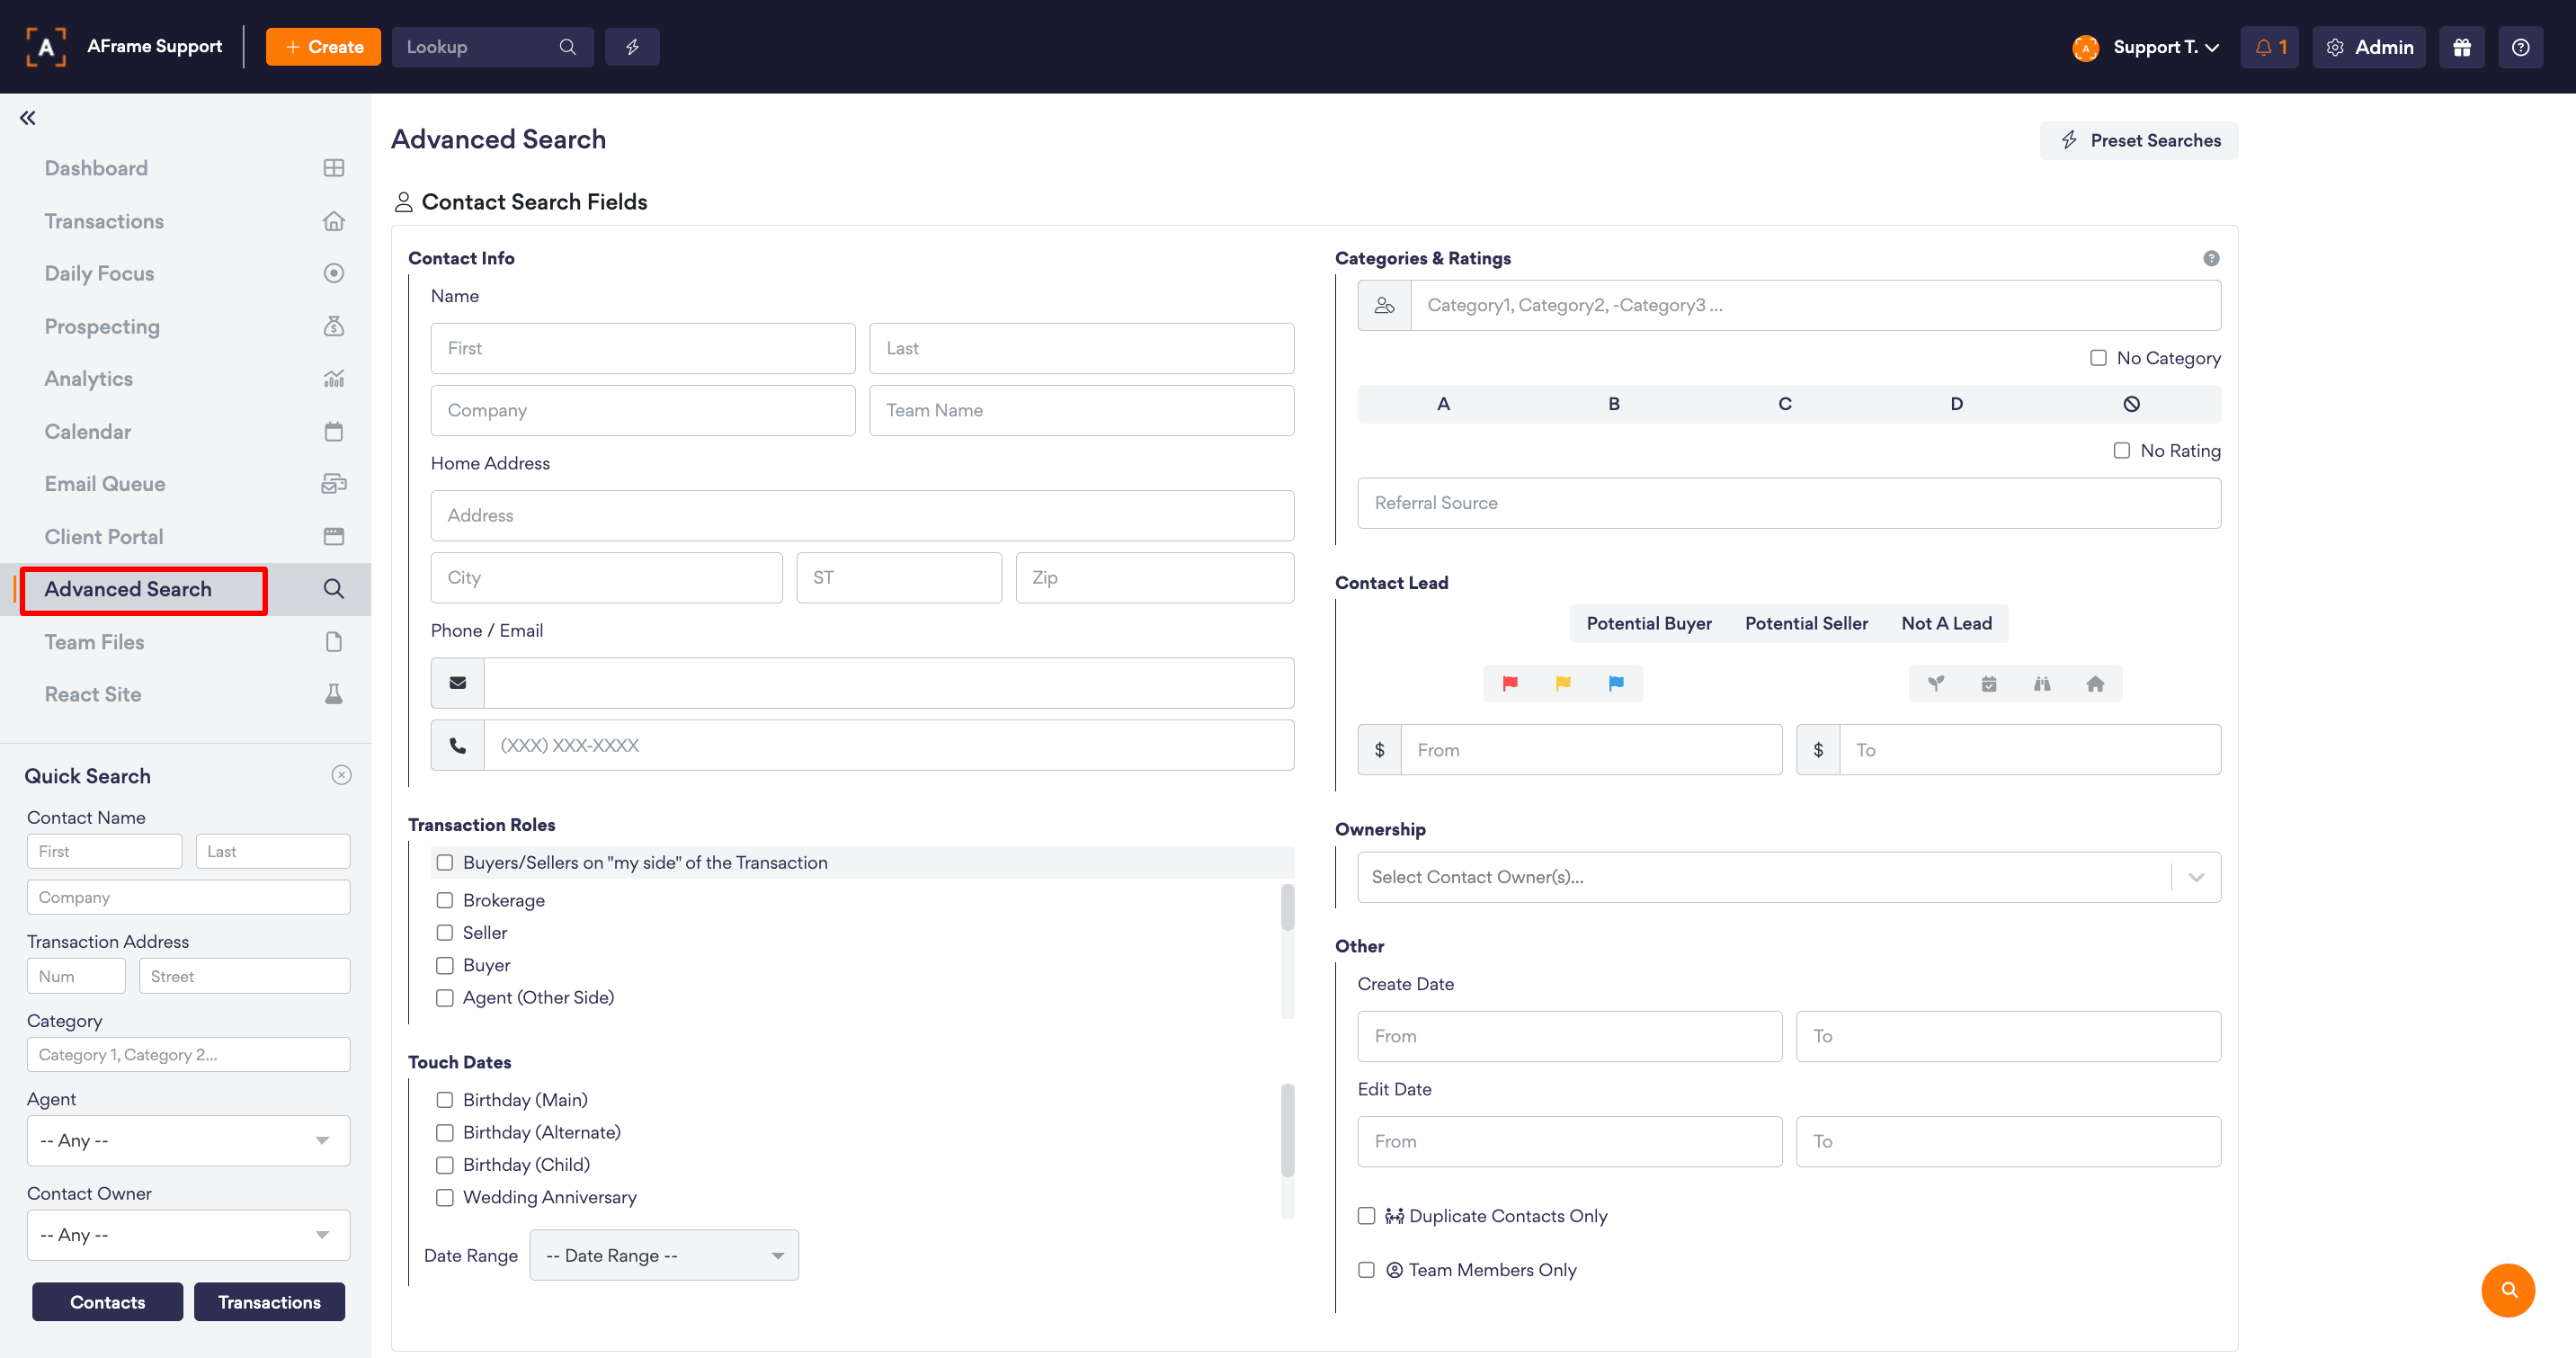2576x1358 pixels.
Task: Open the help question mark icon
Action: 2520,47
